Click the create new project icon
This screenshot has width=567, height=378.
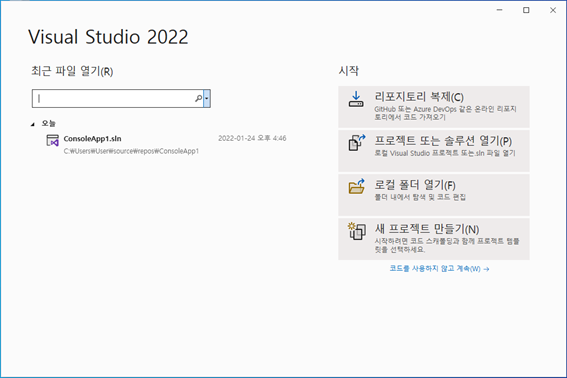click(357, 231)
